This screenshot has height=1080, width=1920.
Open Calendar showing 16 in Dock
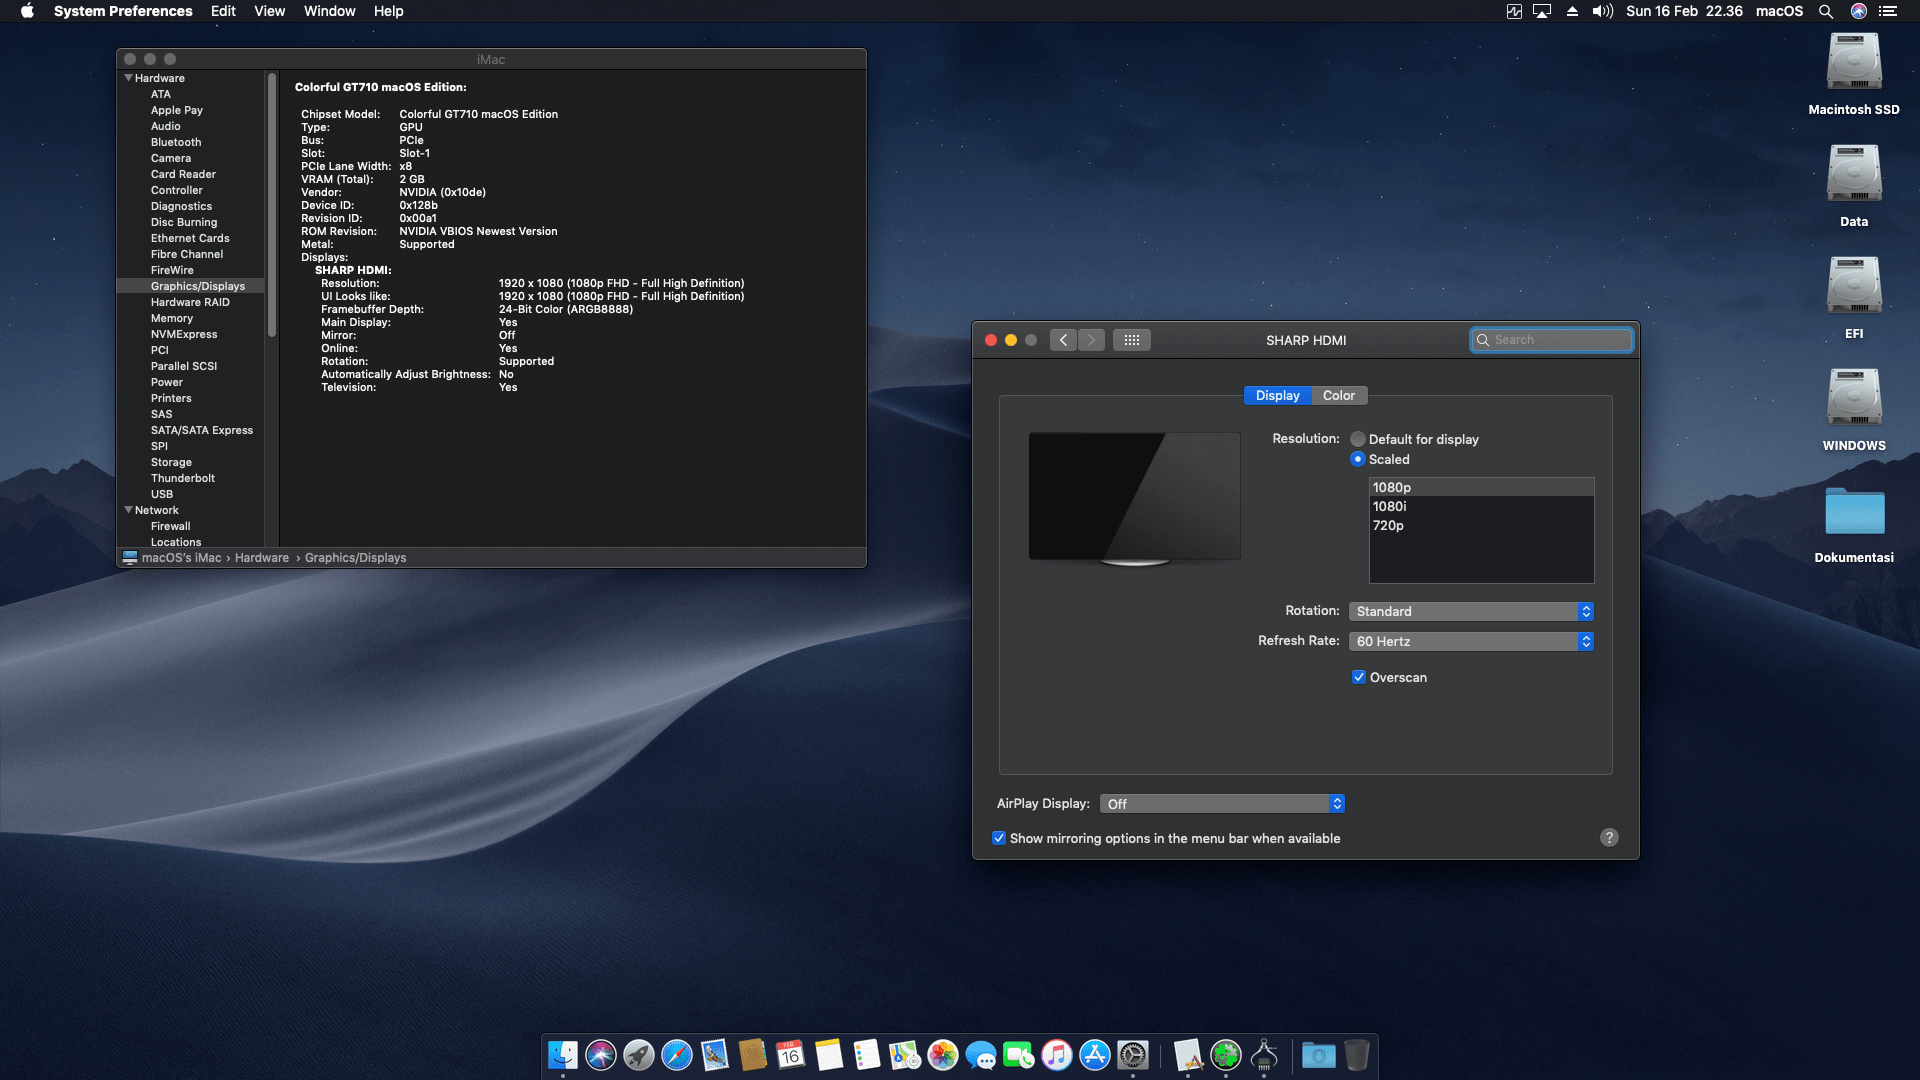791,1055
